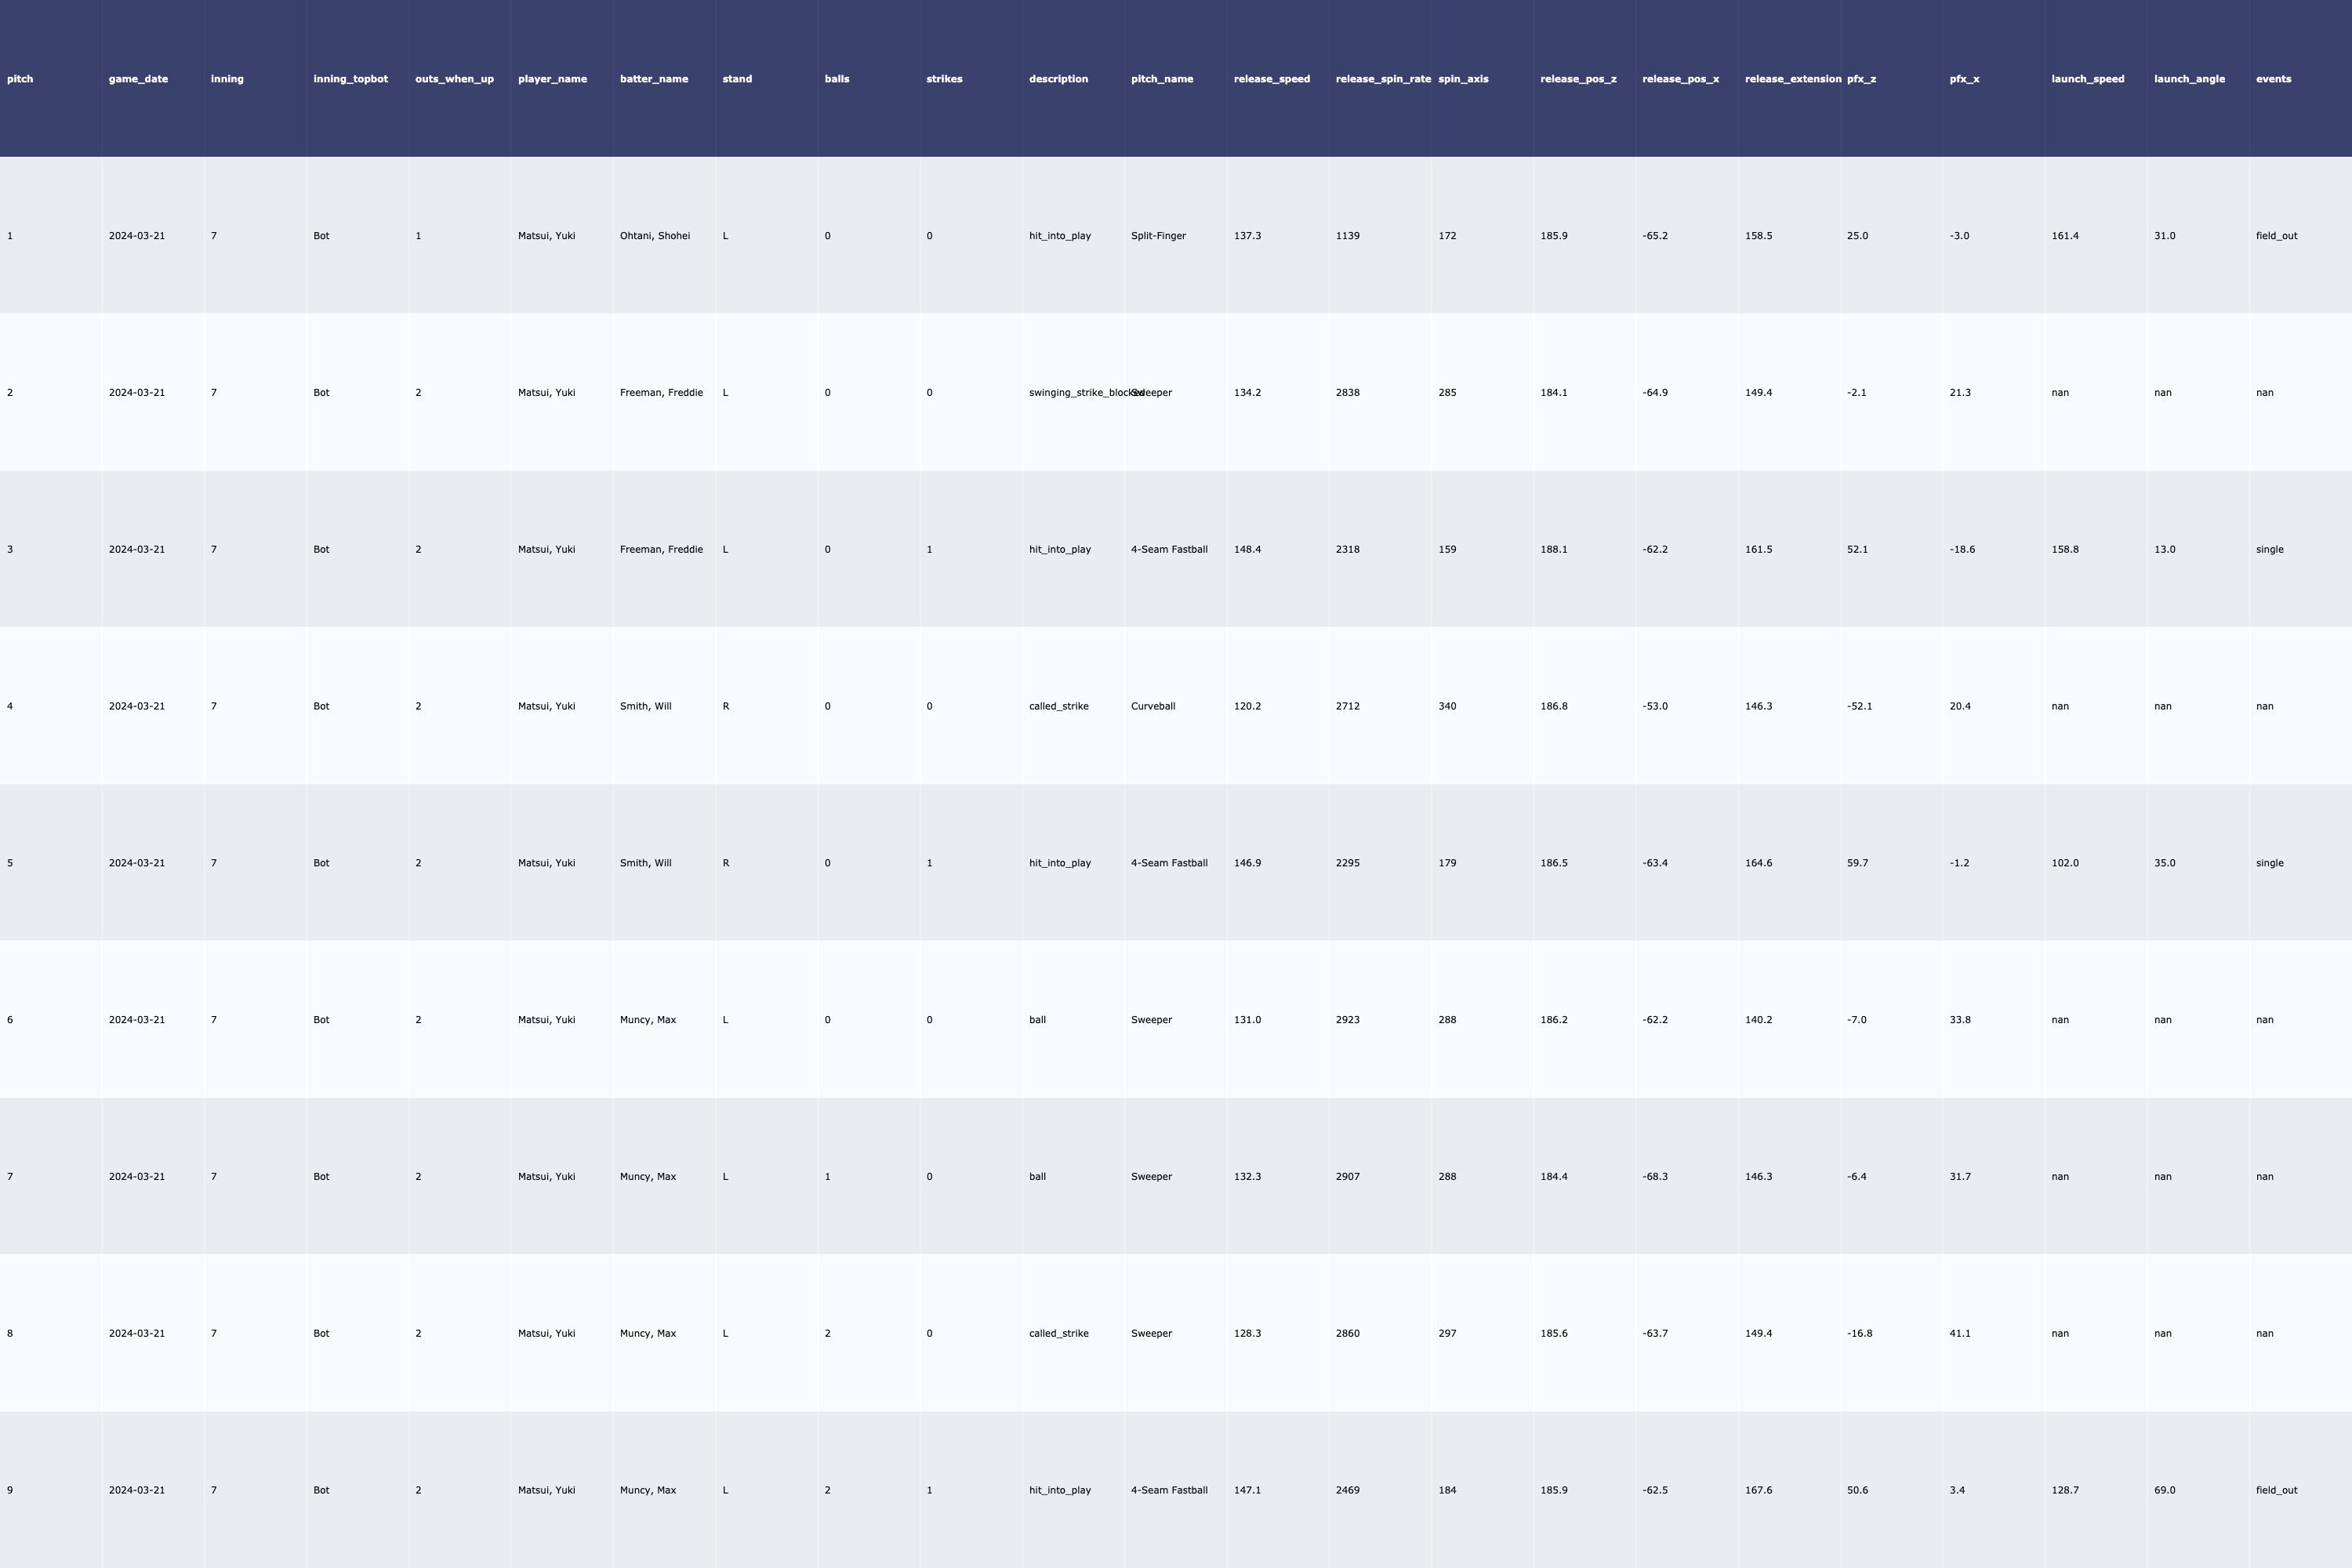Click the release_speed column header
The width and height of the screenshot is (2352, 1568).
[1271, 79]
